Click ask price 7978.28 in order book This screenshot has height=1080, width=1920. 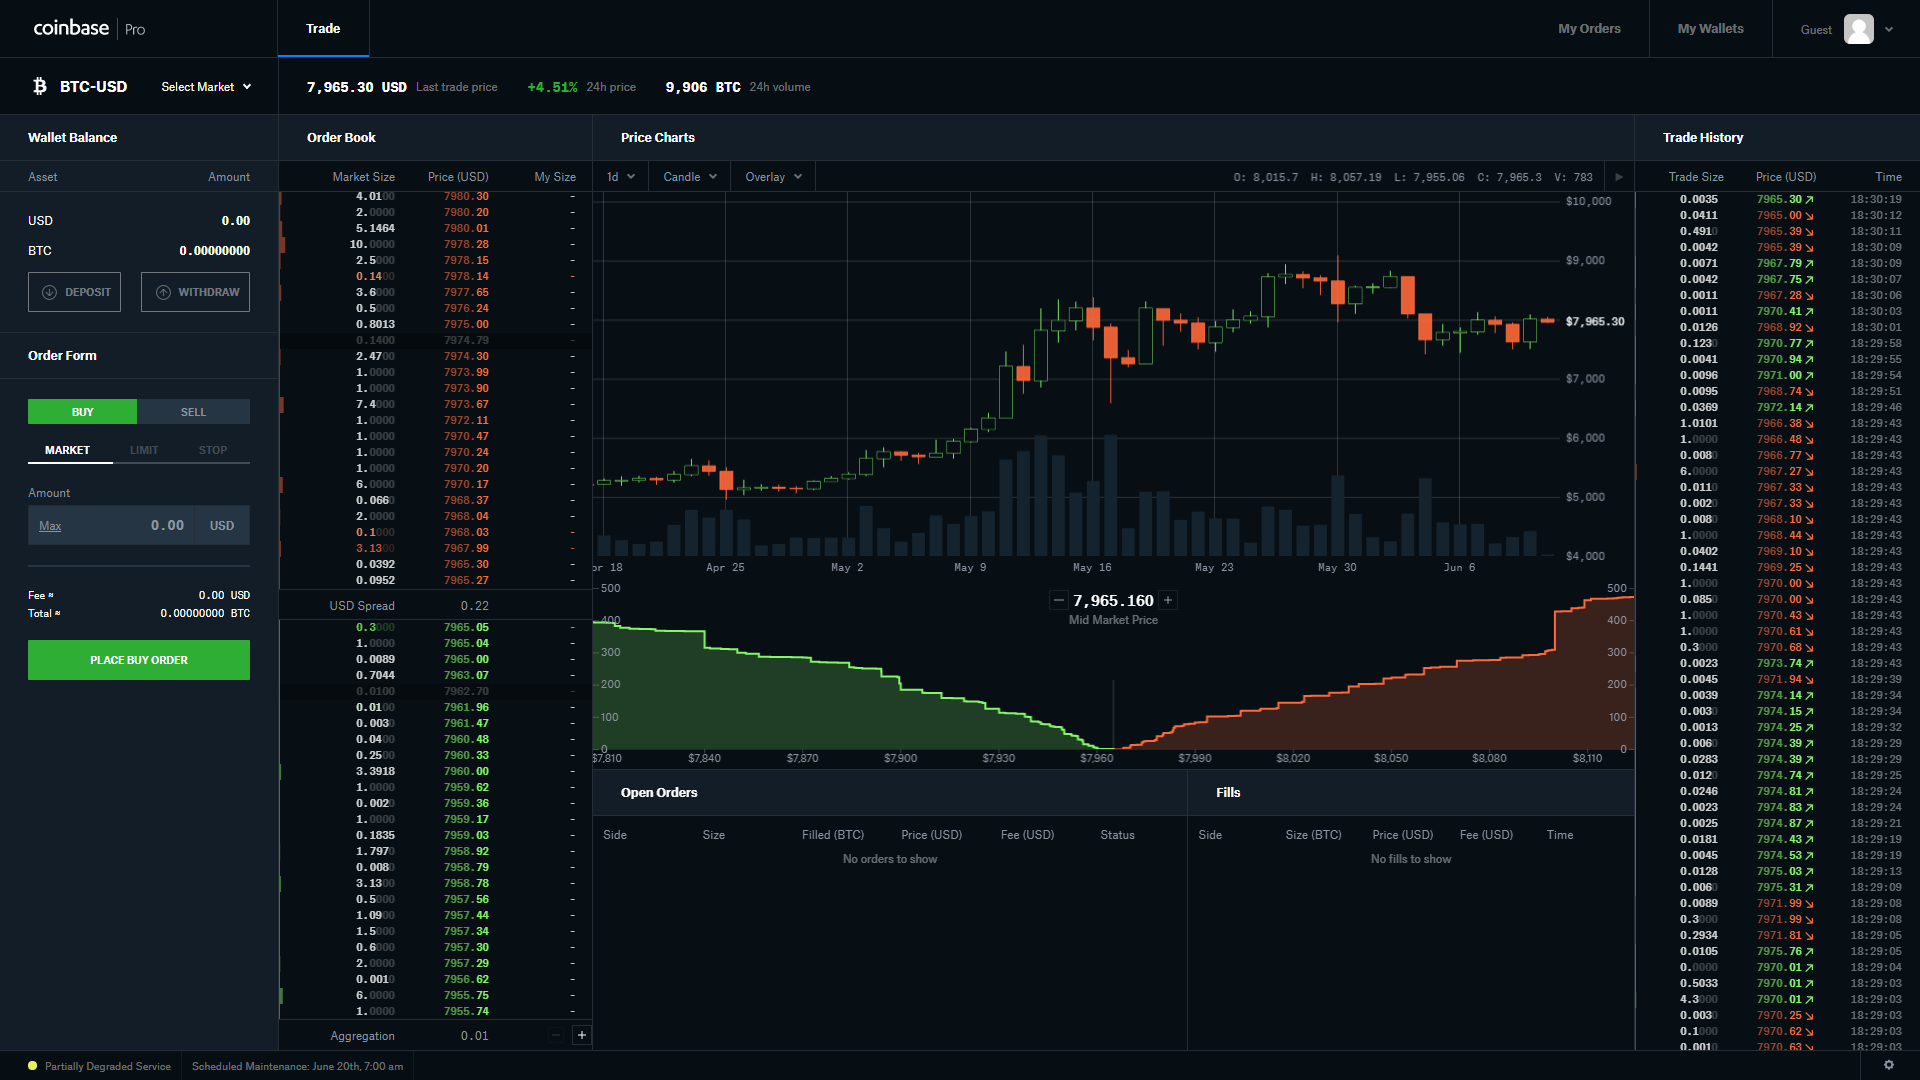466,244
